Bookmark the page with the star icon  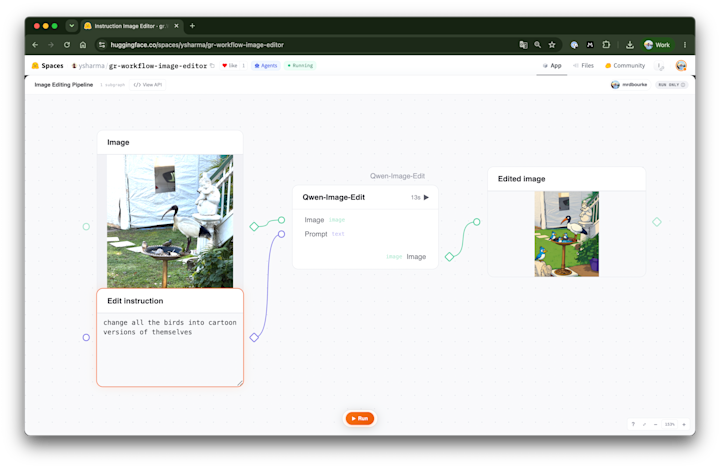(552, 45)
